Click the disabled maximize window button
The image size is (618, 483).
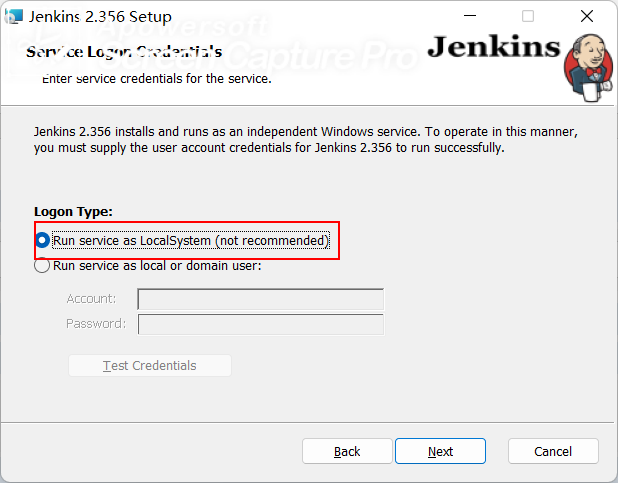click(x=528, y=16)
